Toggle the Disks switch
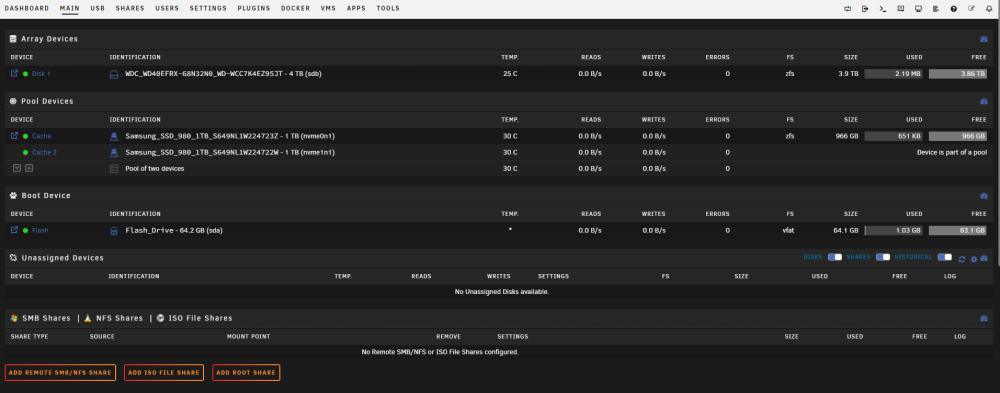The width and height of the screenshot is (1000, 393). pos(835,257)
